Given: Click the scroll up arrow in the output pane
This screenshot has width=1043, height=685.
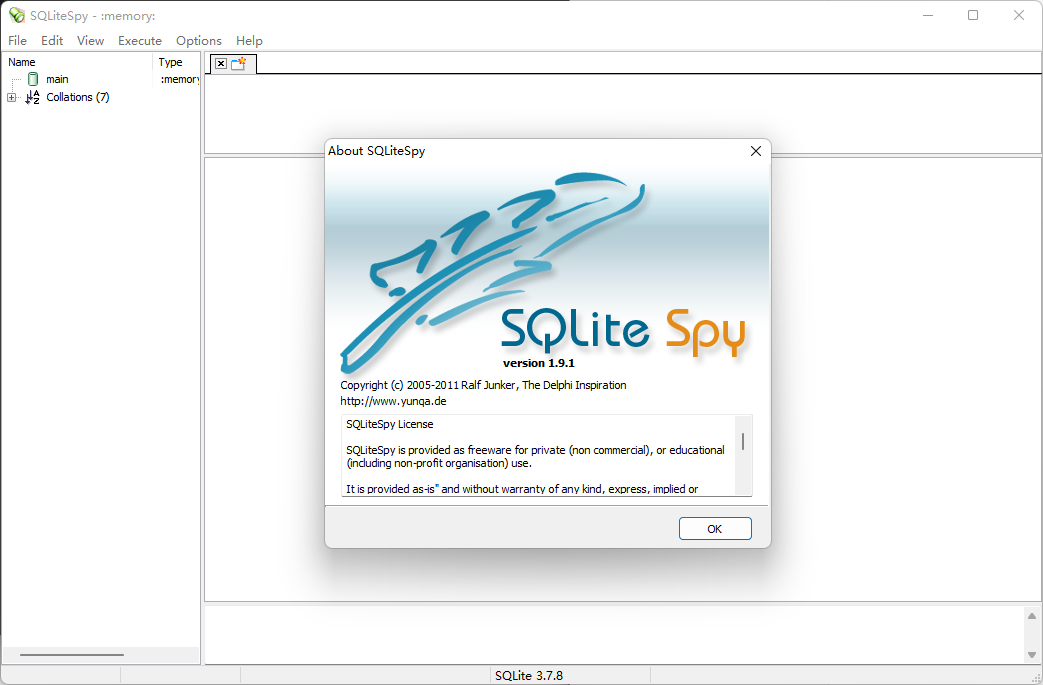Looking at the screenshot, I should click(x=1032, y=616).
